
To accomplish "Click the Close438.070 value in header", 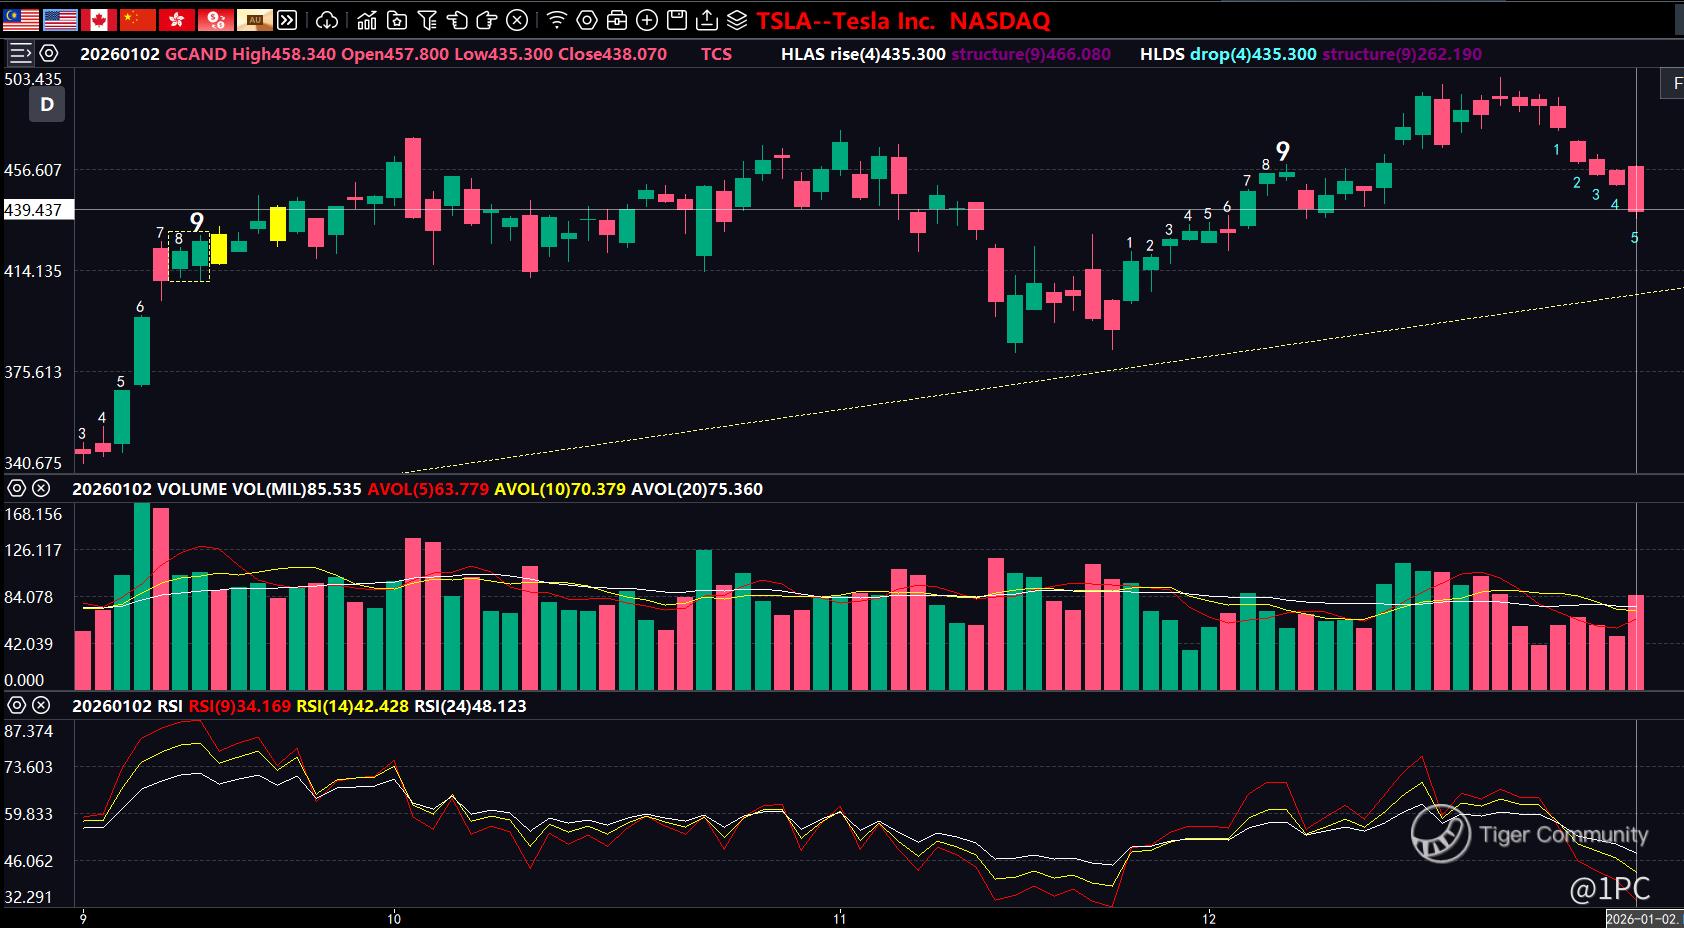I will point(612,54).
